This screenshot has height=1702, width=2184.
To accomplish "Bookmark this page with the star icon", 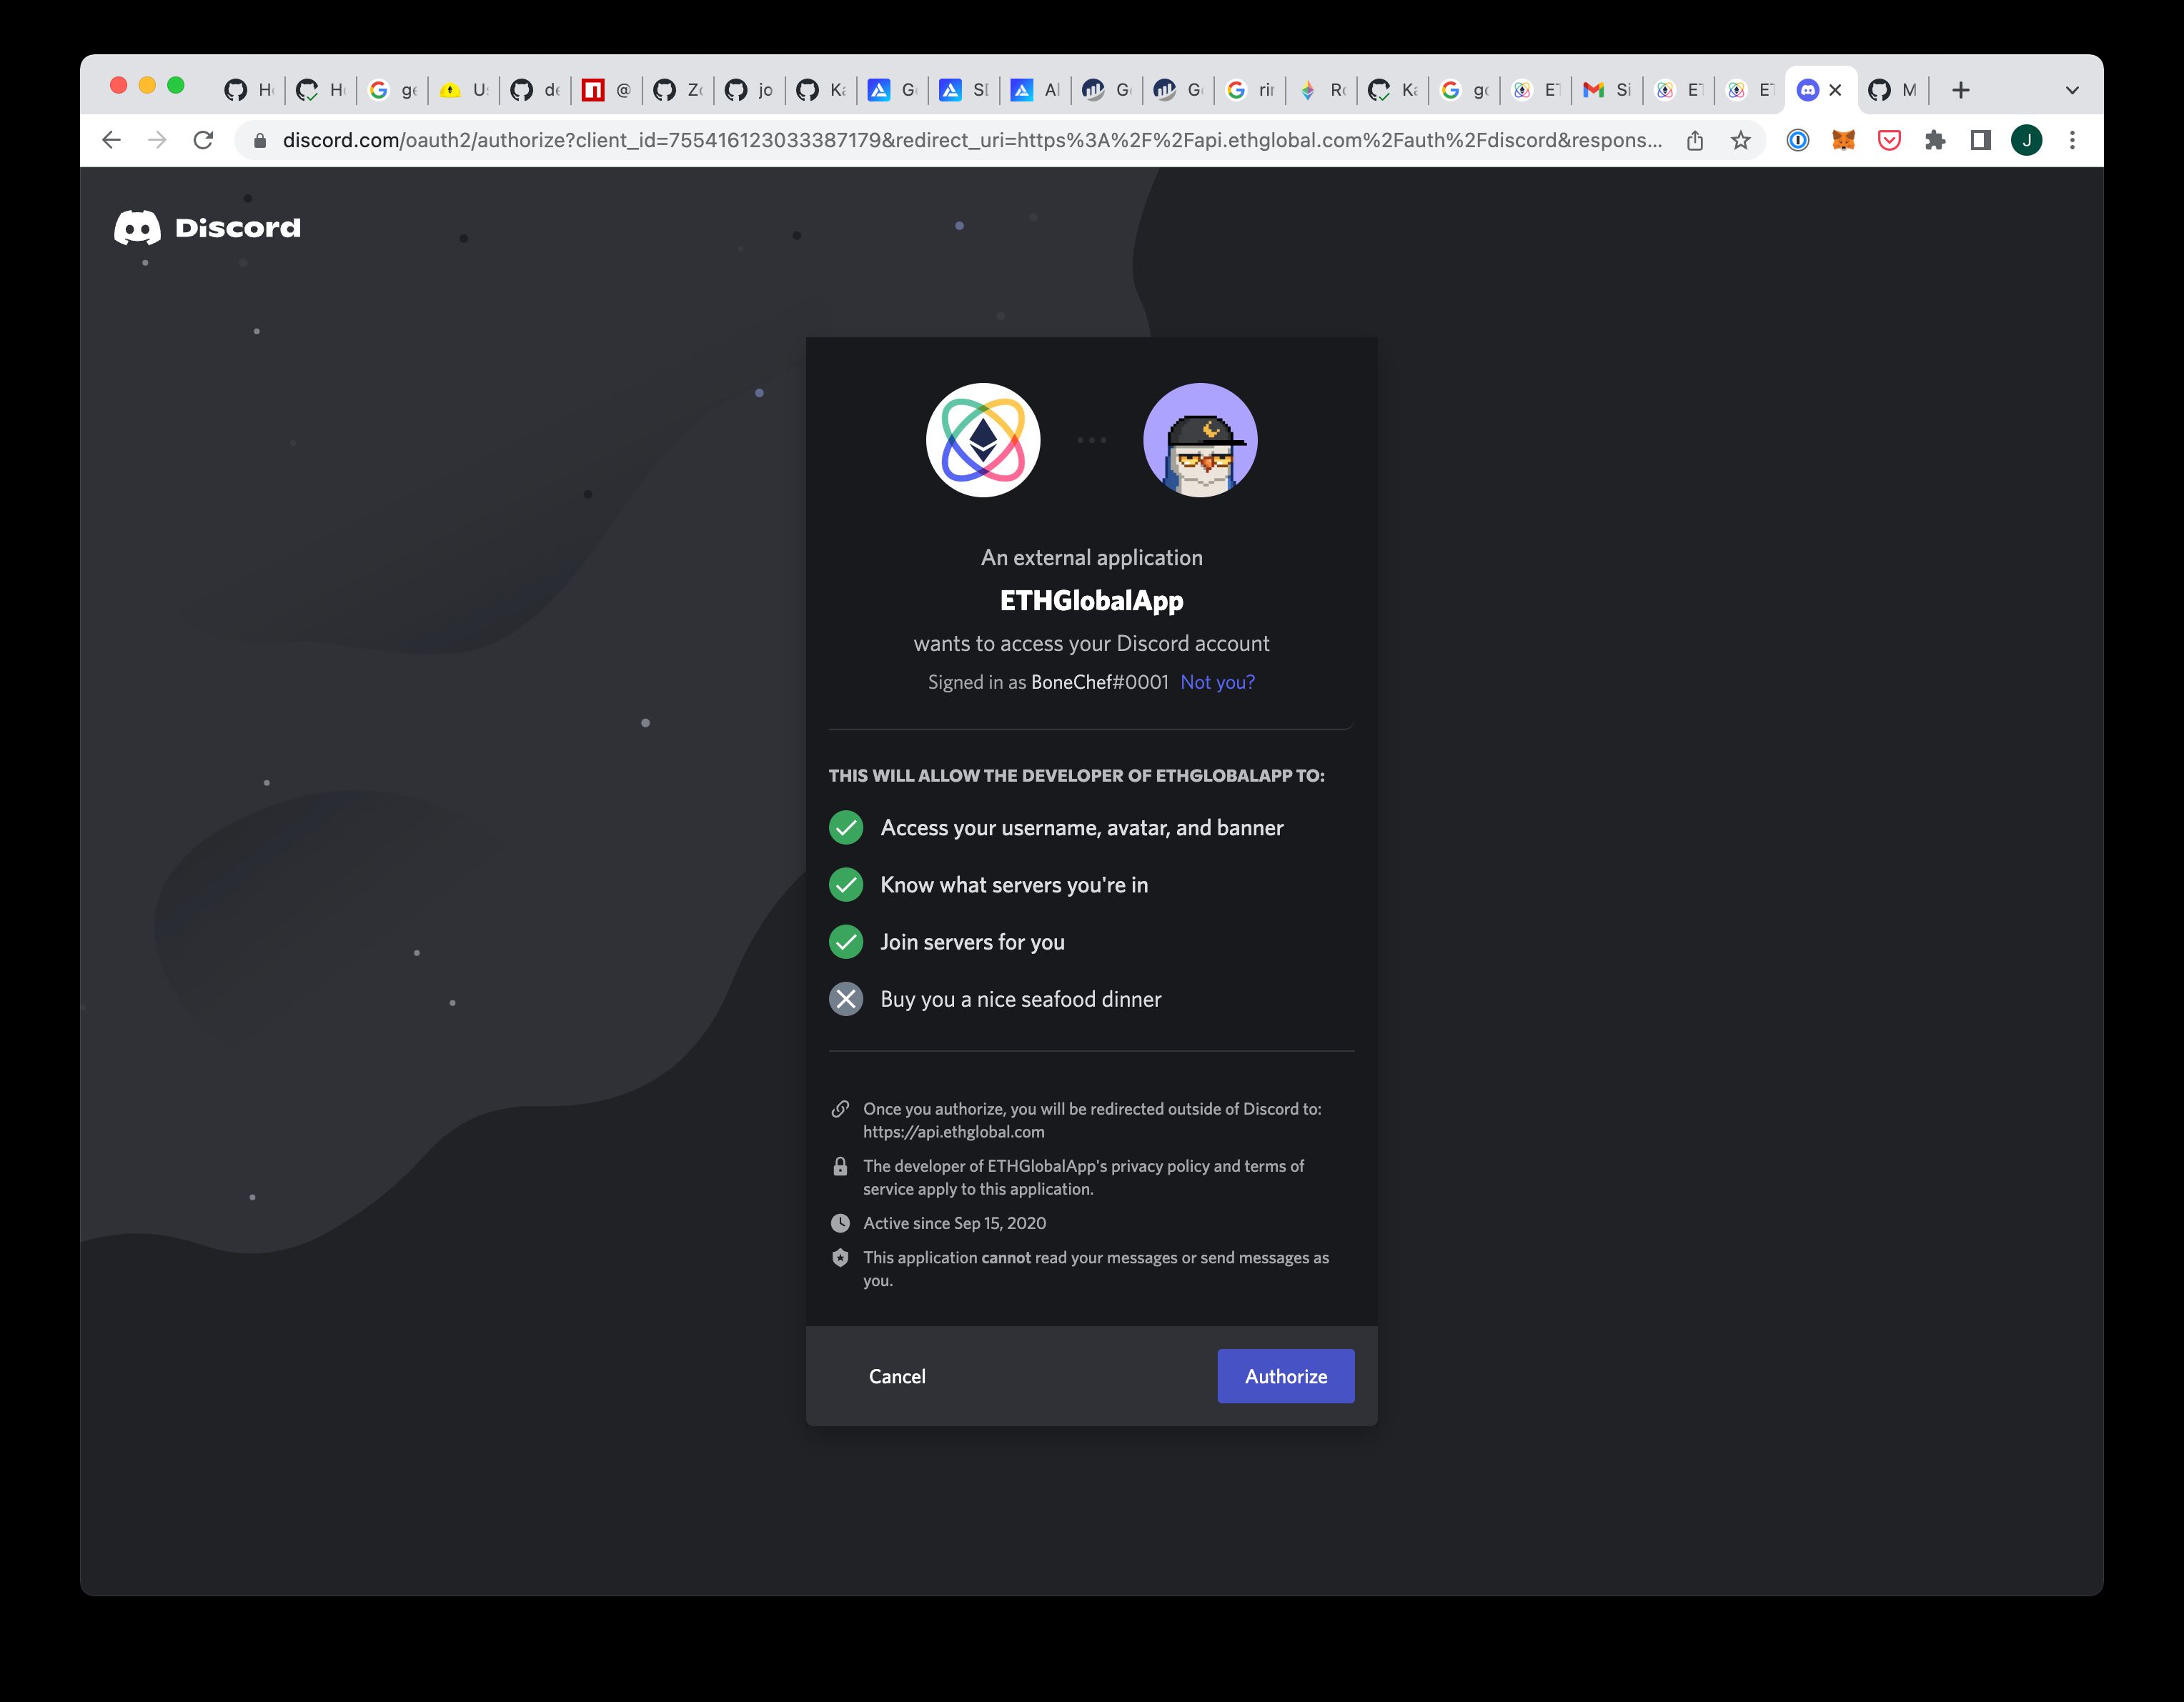I will 1741,140.
